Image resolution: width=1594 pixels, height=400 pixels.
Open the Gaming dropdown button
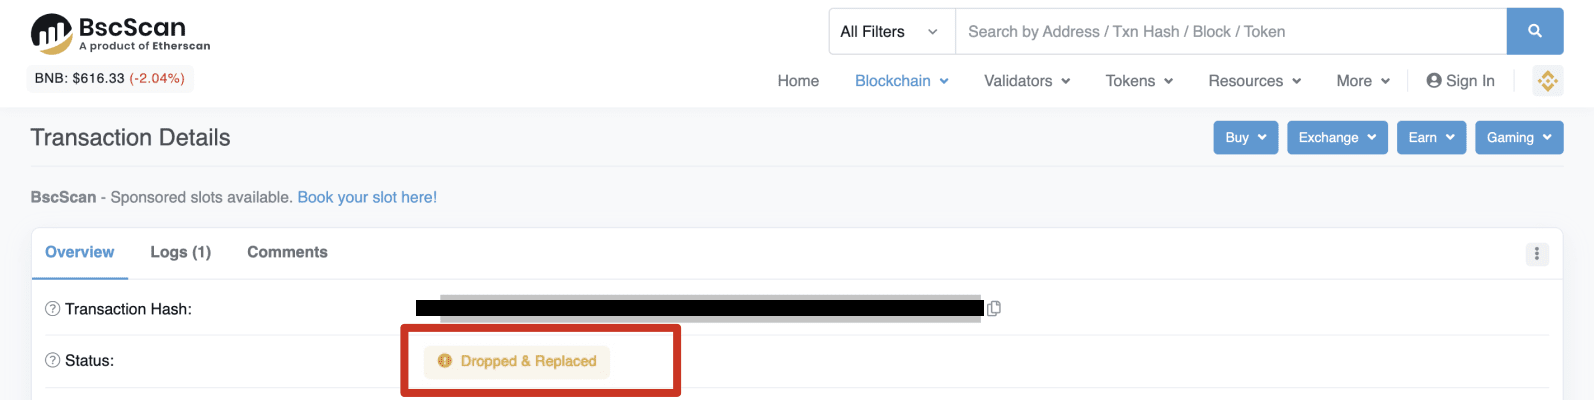tap(1519, 138)
